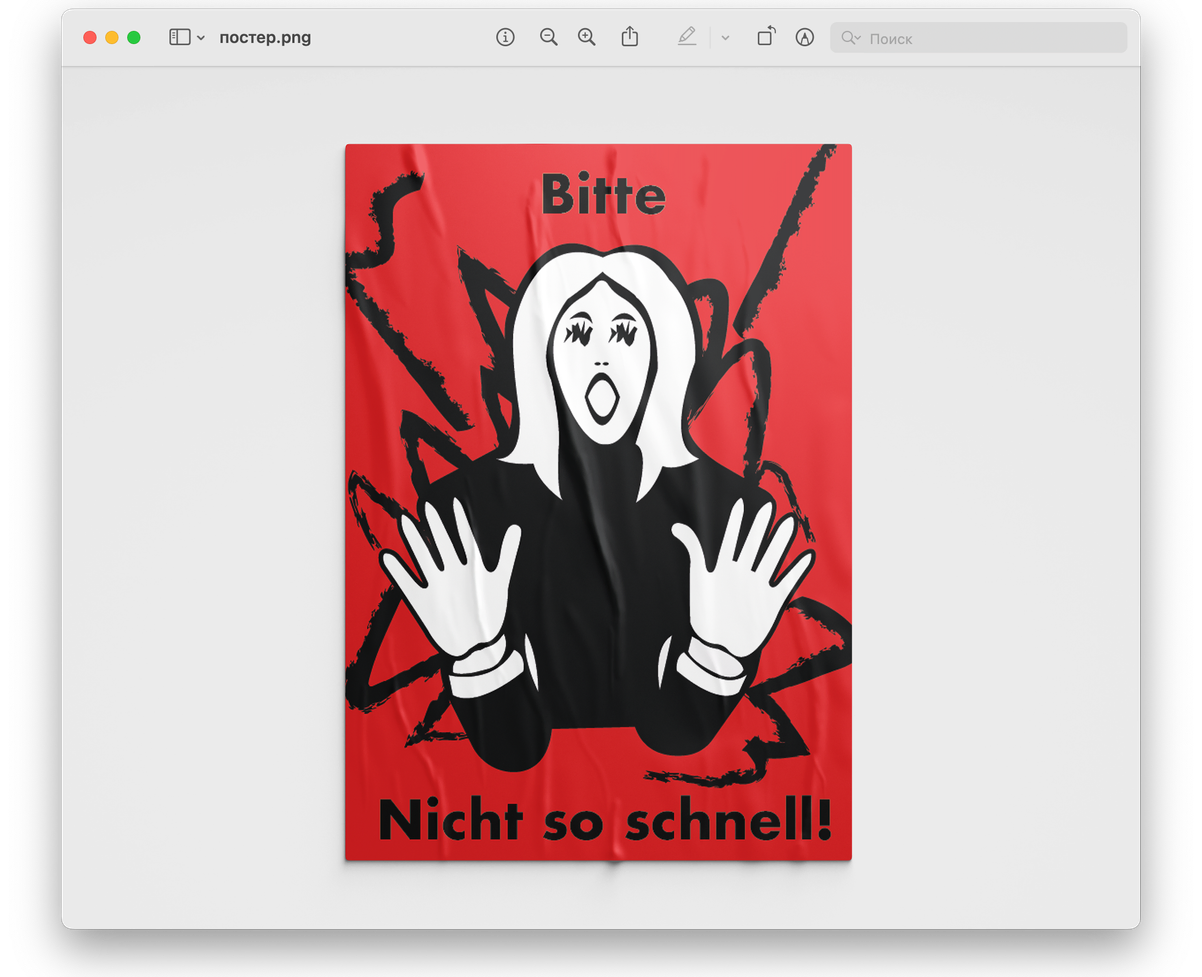Open the Share menu icon
This screenshot has height=977, width=1202.
point(629,38)
